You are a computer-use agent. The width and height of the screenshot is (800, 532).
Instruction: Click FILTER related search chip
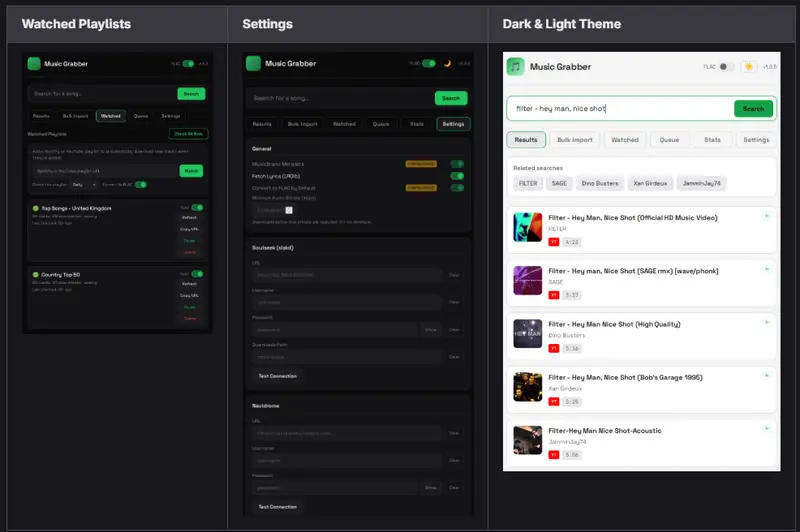(528, 183)
